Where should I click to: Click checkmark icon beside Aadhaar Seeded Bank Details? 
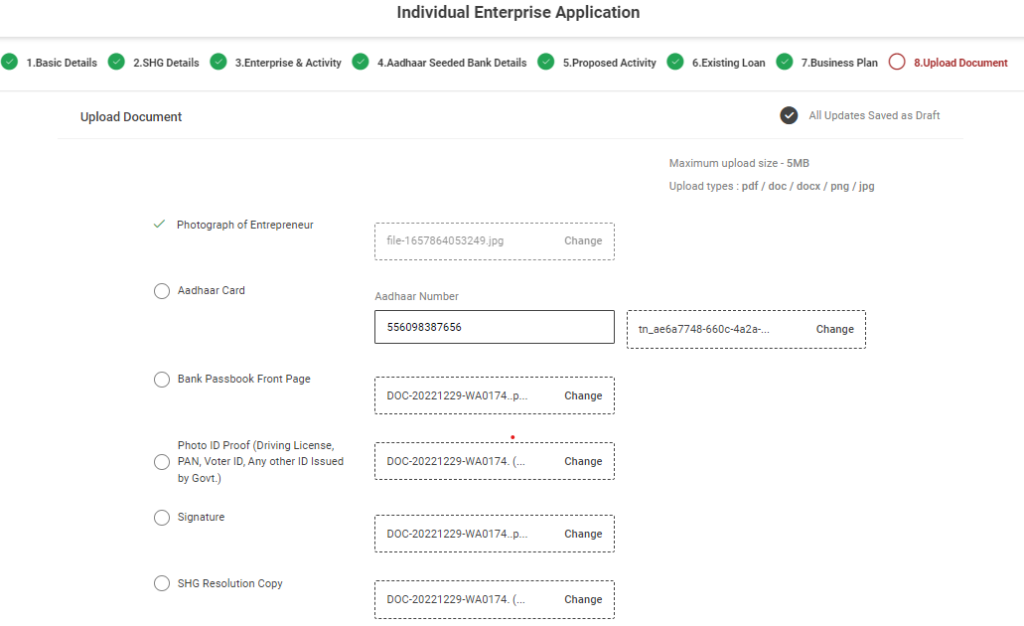360,62
